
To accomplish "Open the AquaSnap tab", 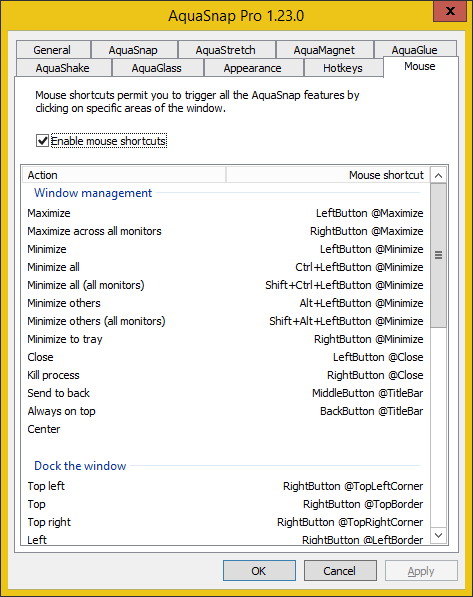I will [134, 49].
